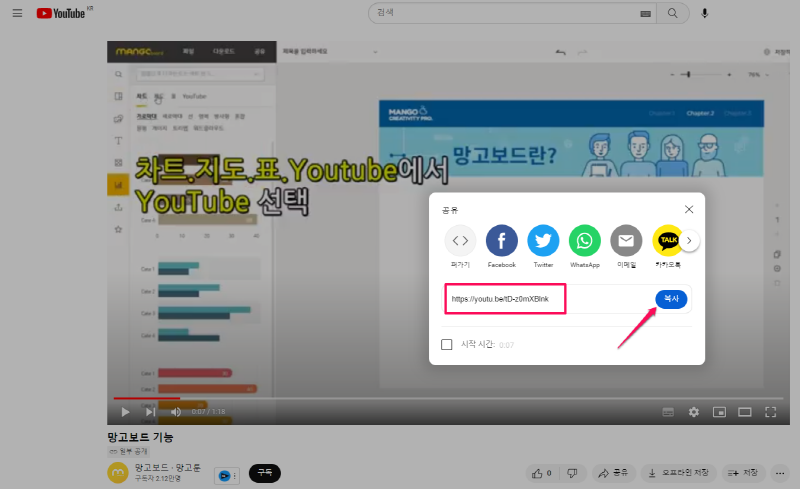
Task: Click the 0:07 / 1:18 time display
Action: [x=208, y=411]
